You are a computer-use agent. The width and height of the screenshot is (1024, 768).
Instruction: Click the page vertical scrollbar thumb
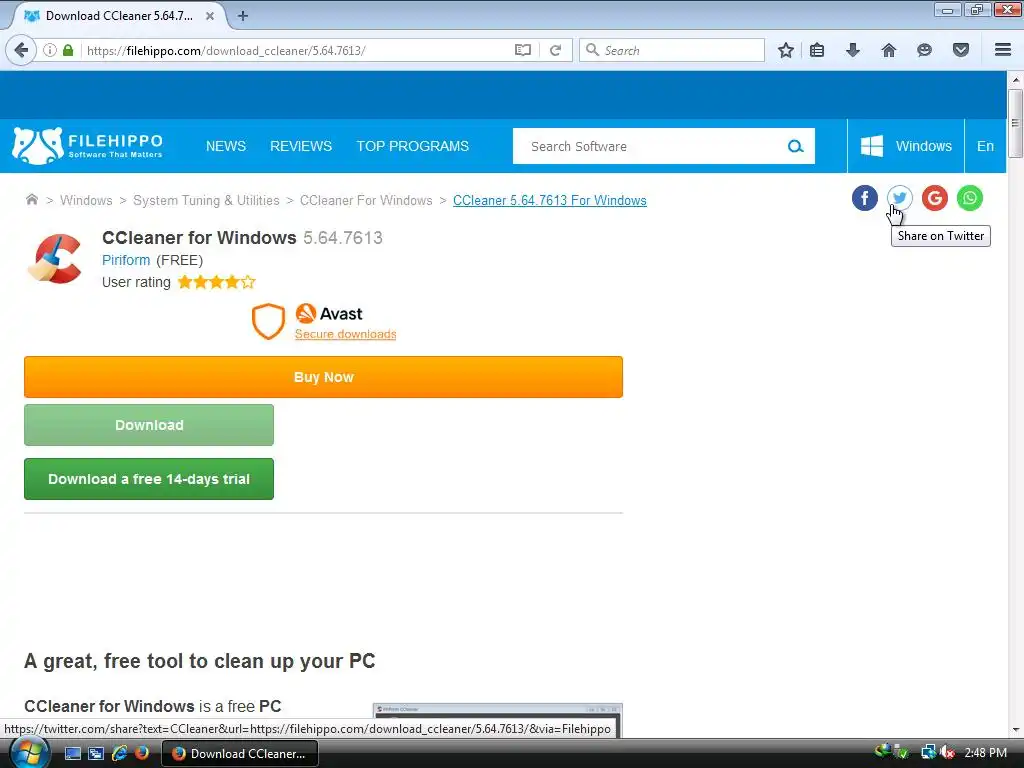pyautogui.click(x=1016, y=124)
